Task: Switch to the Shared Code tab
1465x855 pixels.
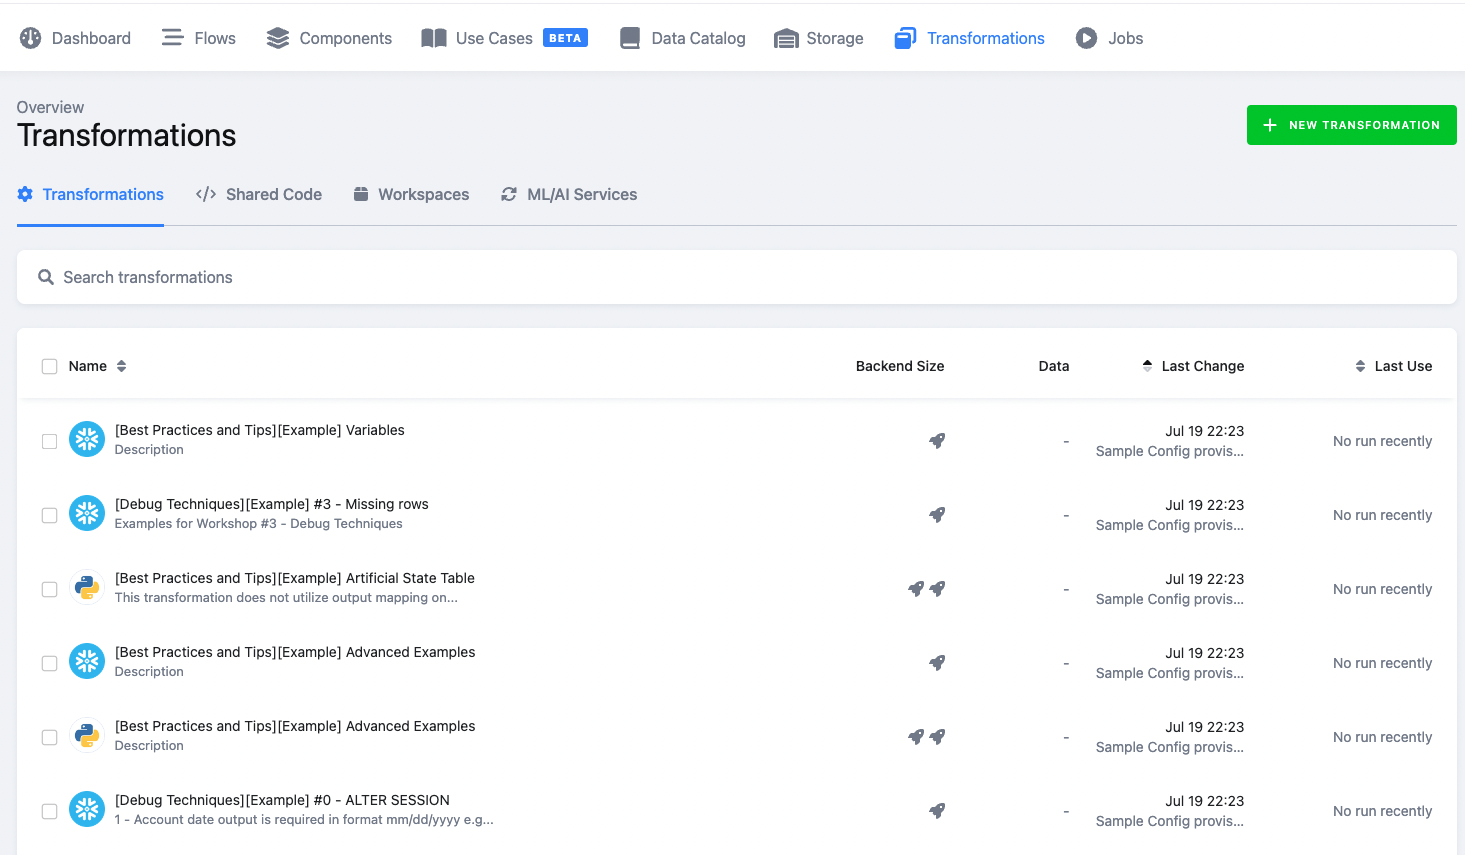Action: pyautogui.click(x=258, y=194)
